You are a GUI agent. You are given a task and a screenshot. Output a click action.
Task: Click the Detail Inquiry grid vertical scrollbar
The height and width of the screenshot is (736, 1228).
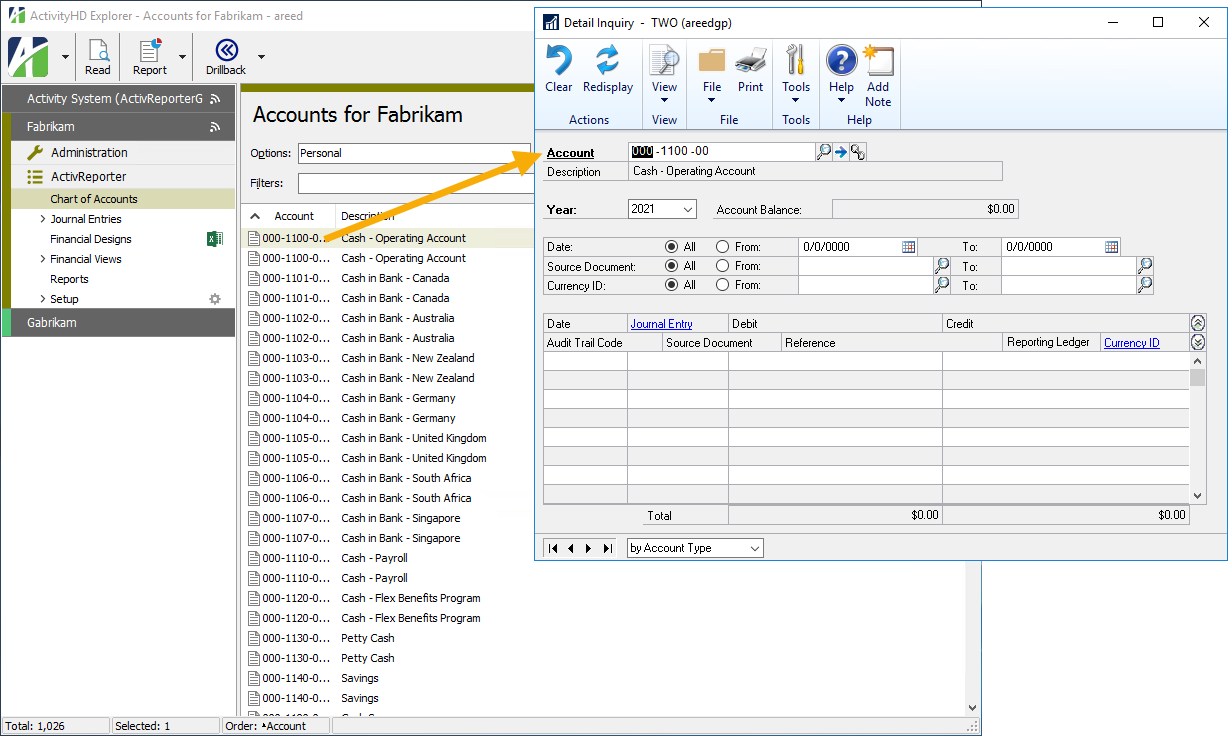(x=1198, y=427)
